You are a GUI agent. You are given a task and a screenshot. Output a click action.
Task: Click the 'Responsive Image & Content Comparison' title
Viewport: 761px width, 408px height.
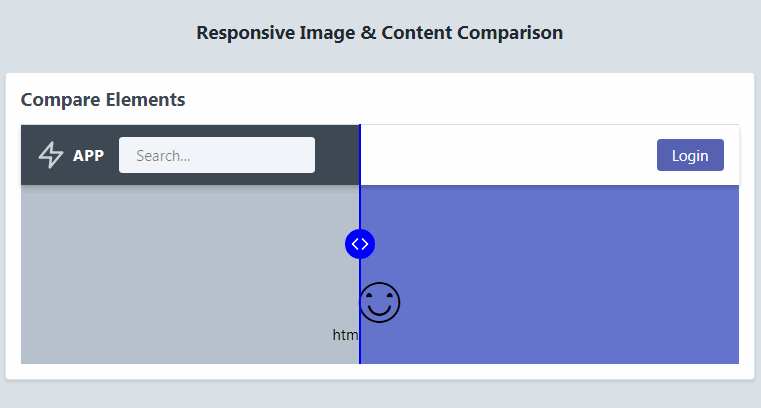pyautogui.click(x=380, y=33)
